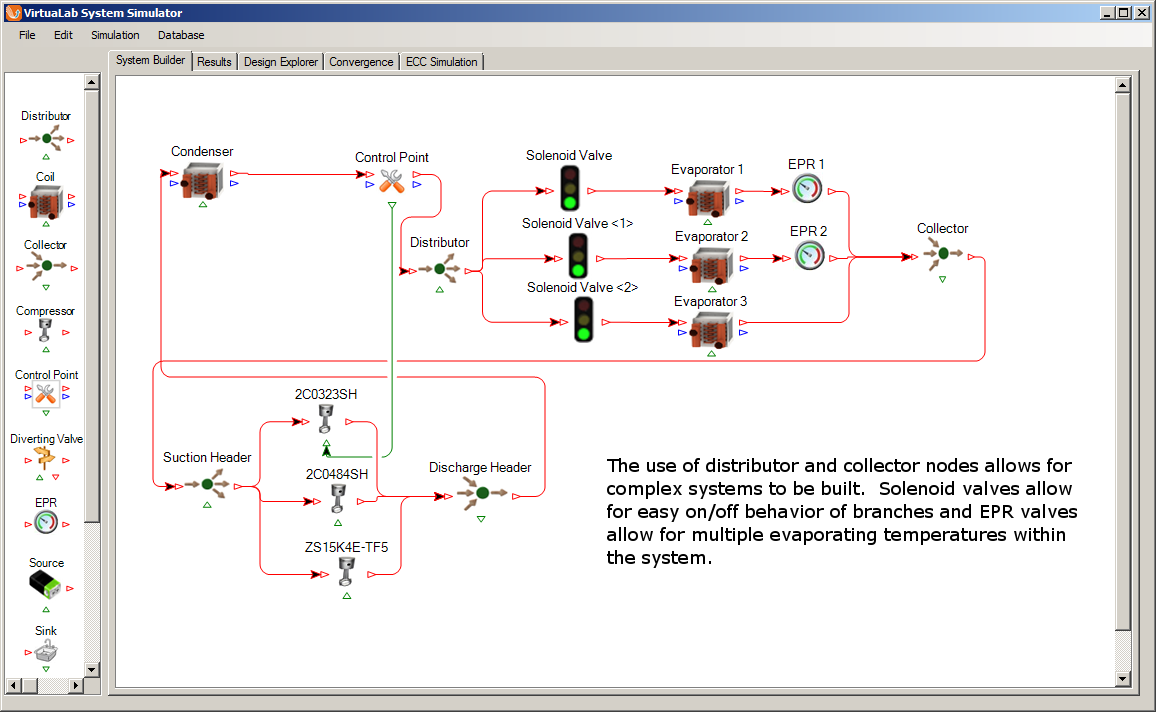Click the Discharge Header node
The image size is (1156, 712).
point(481,493)
